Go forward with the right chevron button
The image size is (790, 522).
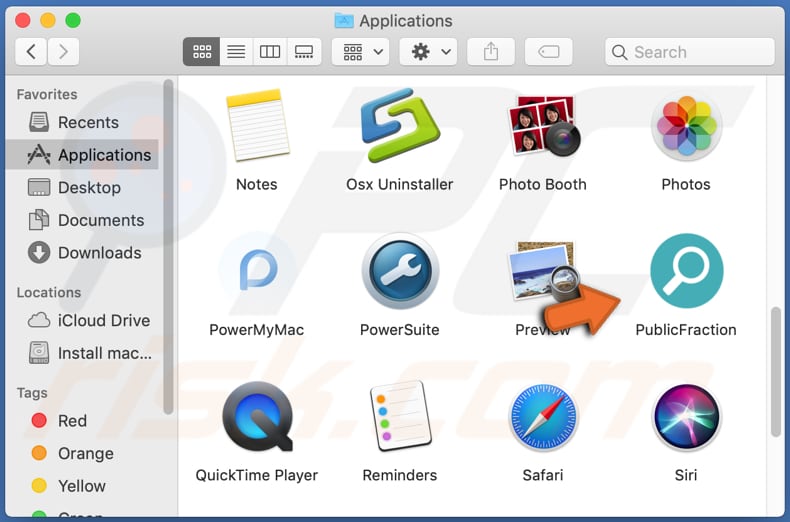tap(63, 51)
